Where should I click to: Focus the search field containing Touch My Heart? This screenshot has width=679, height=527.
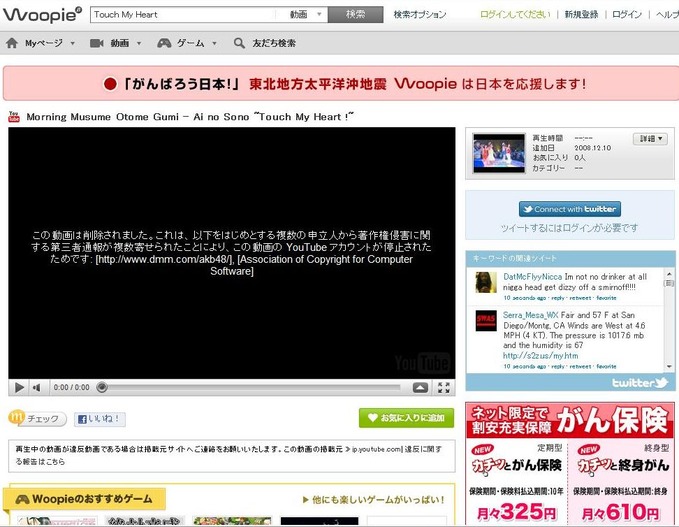[183, 14]
